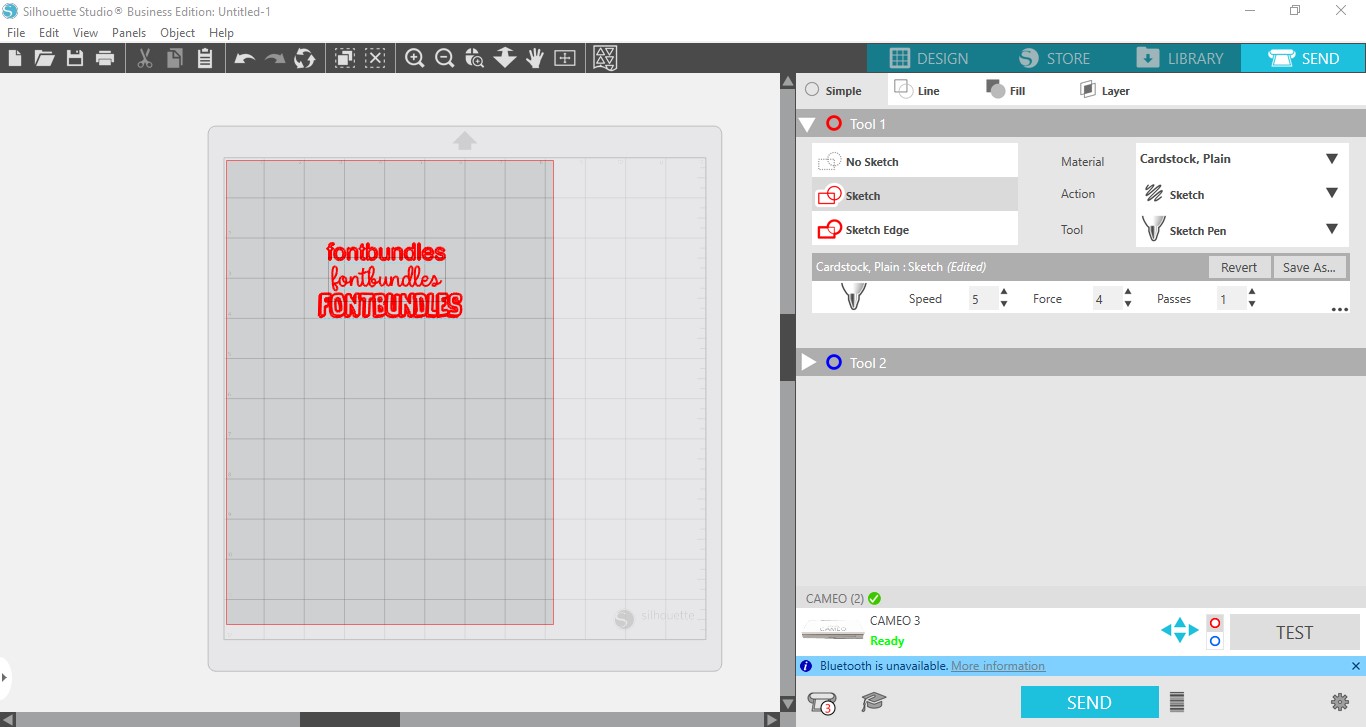Redo the last undone action
The width and height of the screenshot is (1366, 727).
pyautogui.click(x=274, y=58)
